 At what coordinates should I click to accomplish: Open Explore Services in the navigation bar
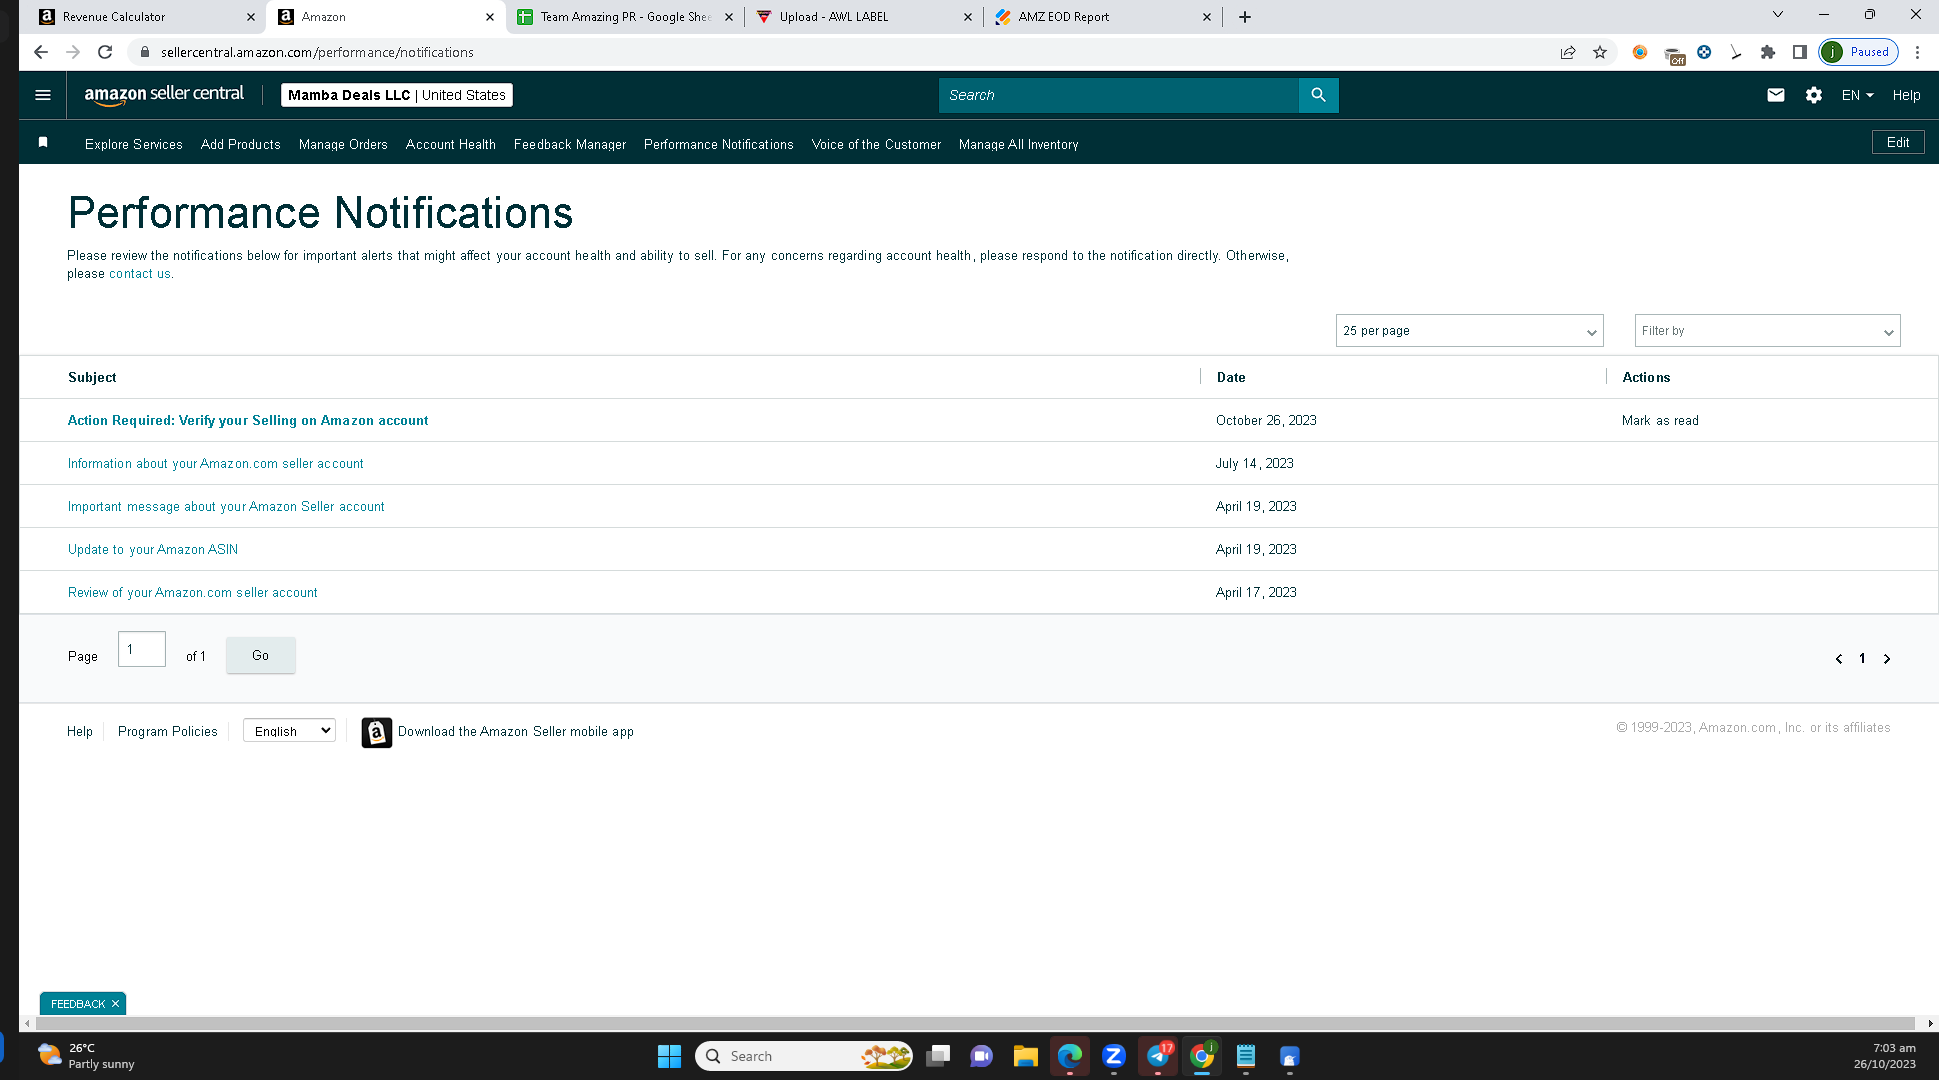pyautogui.click(x=133, y=144)
